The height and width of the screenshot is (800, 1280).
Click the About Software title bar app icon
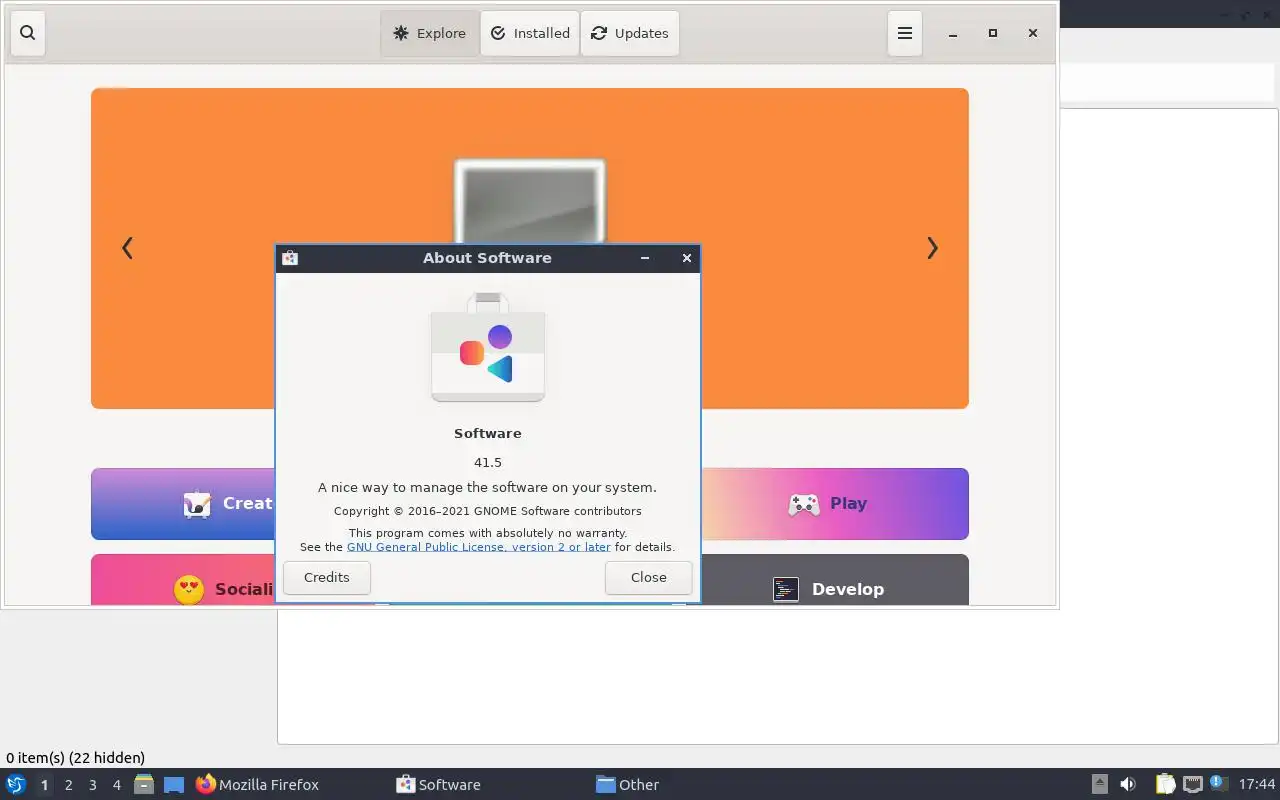coord(290,258)
